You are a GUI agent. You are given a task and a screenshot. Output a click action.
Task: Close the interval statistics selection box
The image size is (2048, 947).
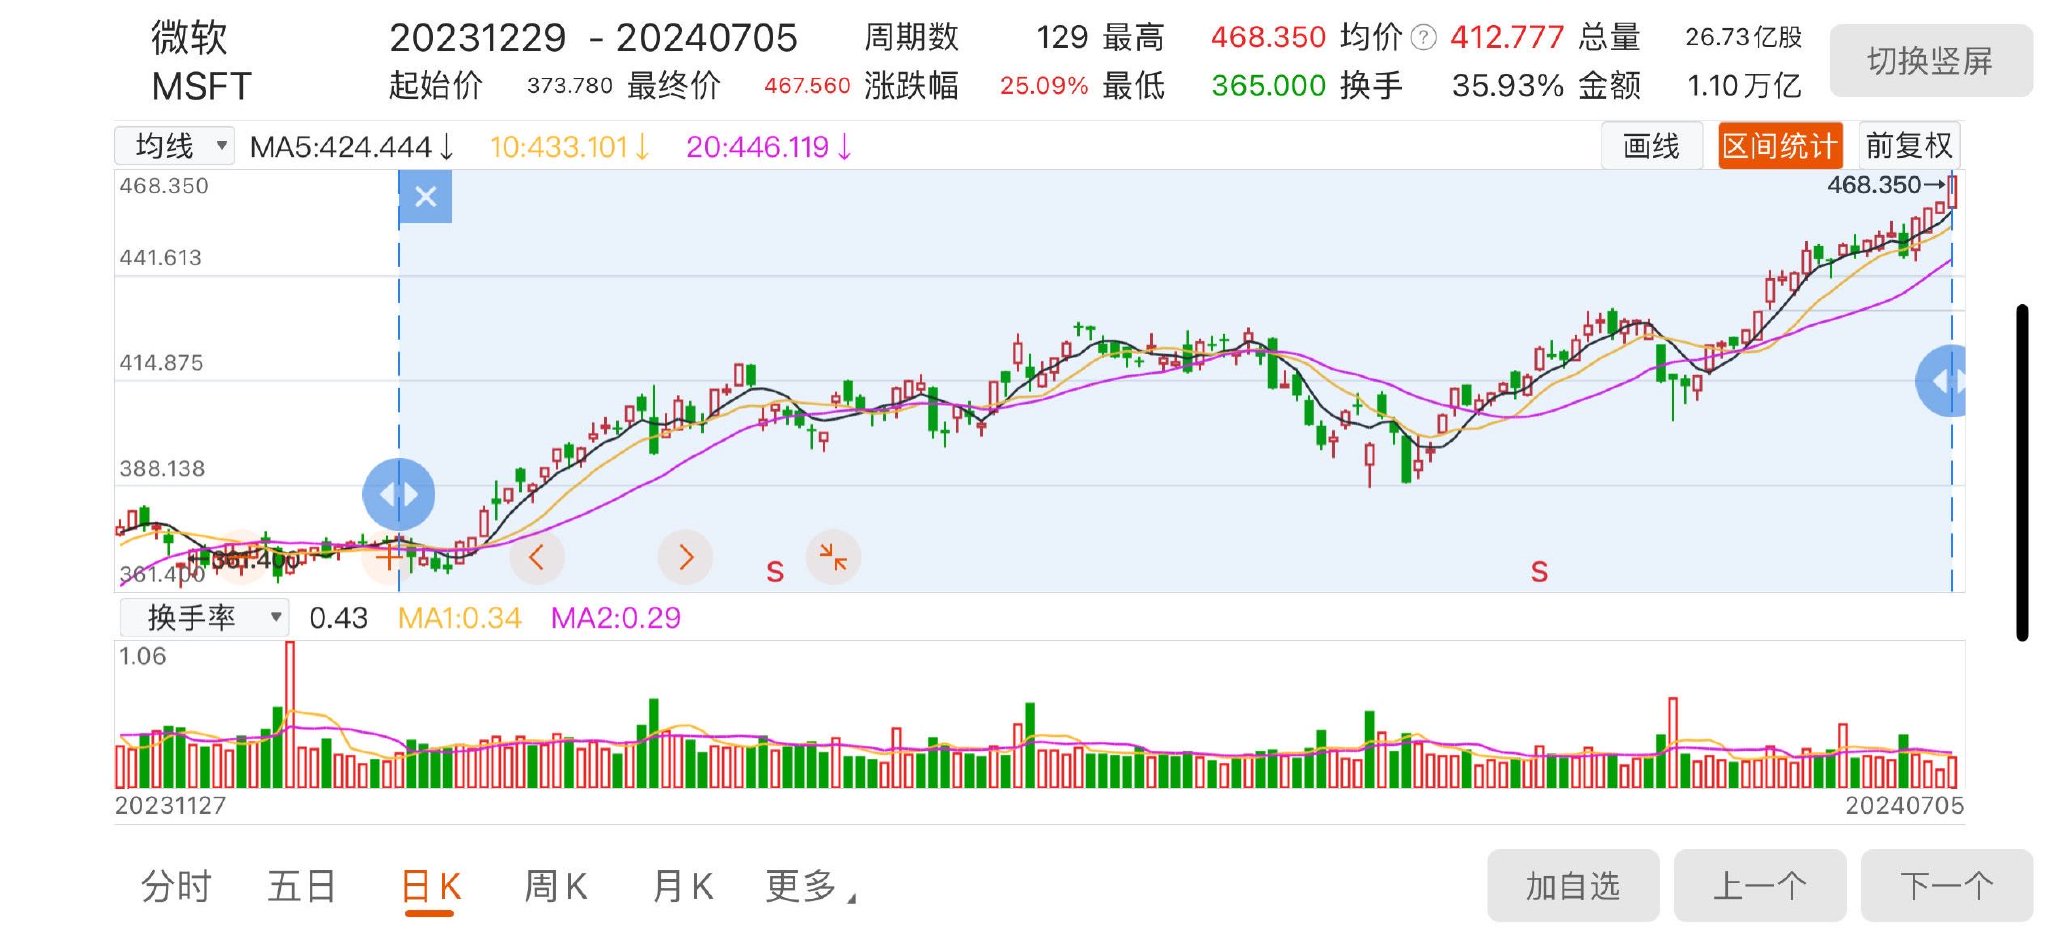(x=425, y=196)
